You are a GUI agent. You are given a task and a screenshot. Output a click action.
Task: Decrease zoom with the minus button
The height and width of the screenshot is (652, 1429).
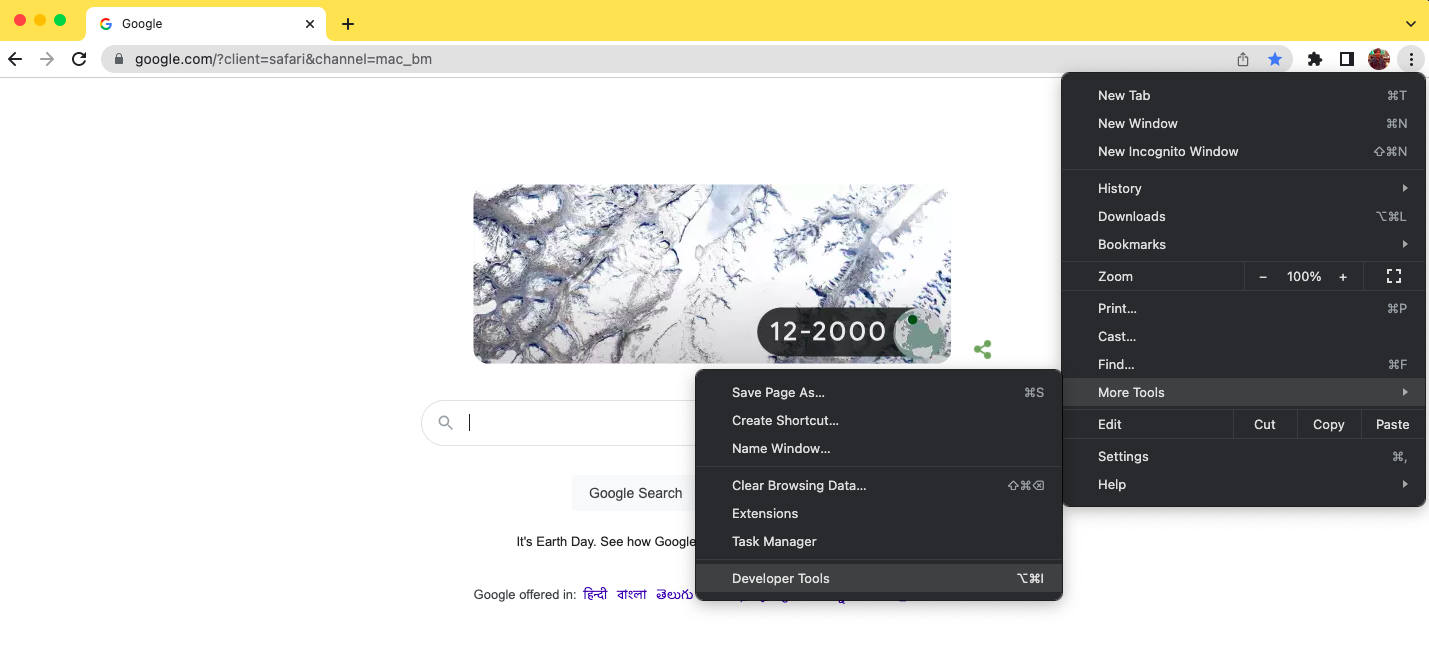(x=1263, y=277)
